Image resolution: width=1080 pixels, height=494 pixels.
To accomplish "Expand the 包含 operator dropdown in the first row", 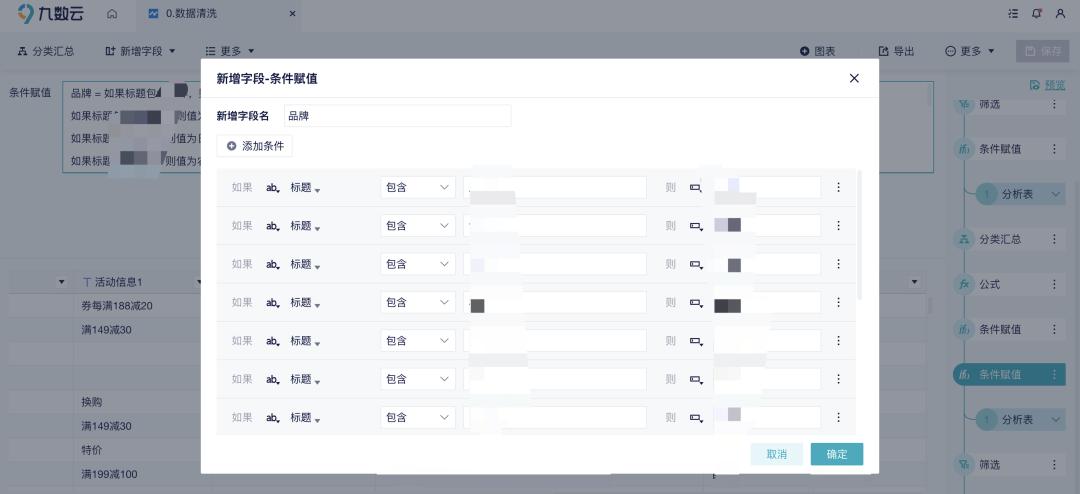I will point(418,187).
